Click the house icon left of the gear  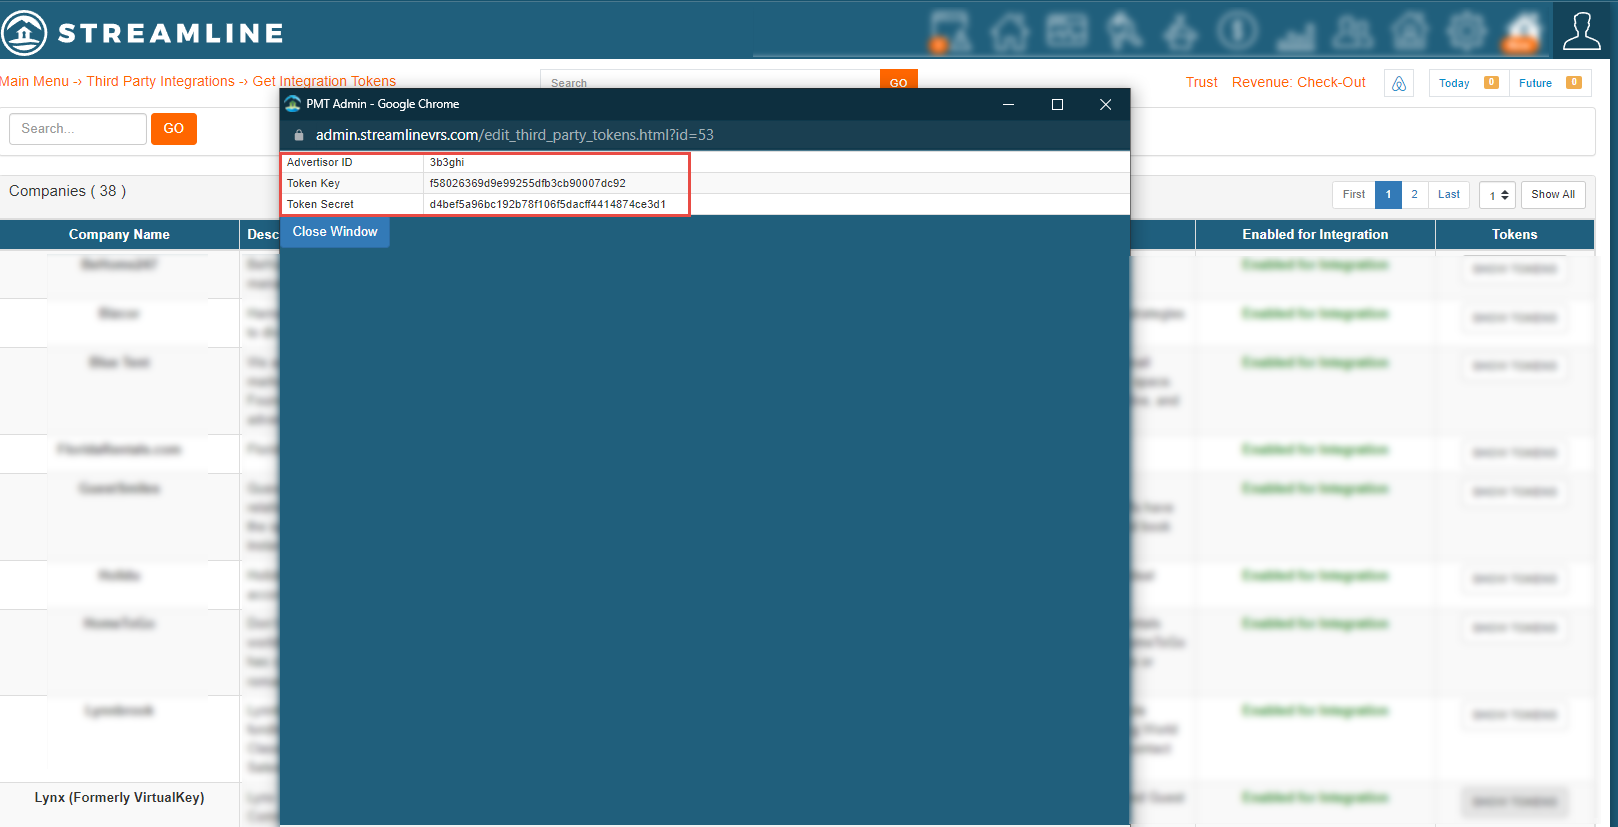[1410, 32]
